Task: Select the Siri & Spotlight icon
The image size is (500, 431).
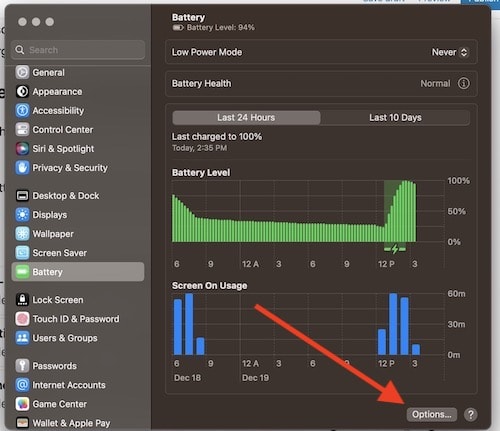Action: pos(22,149)
